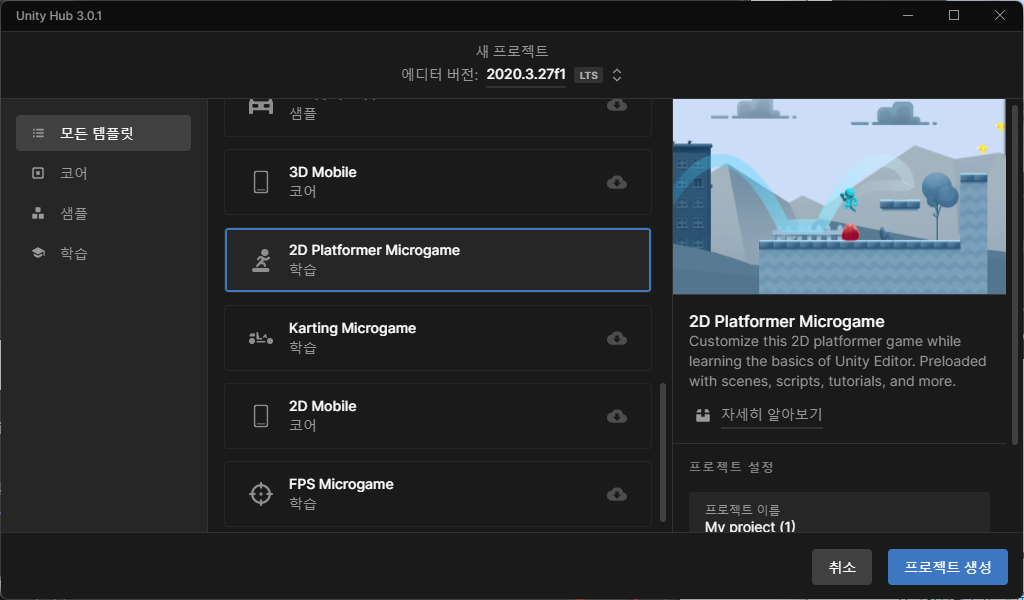Click the phone icon of 3D Mobile
1024x600 pixels.
point(261,182)
